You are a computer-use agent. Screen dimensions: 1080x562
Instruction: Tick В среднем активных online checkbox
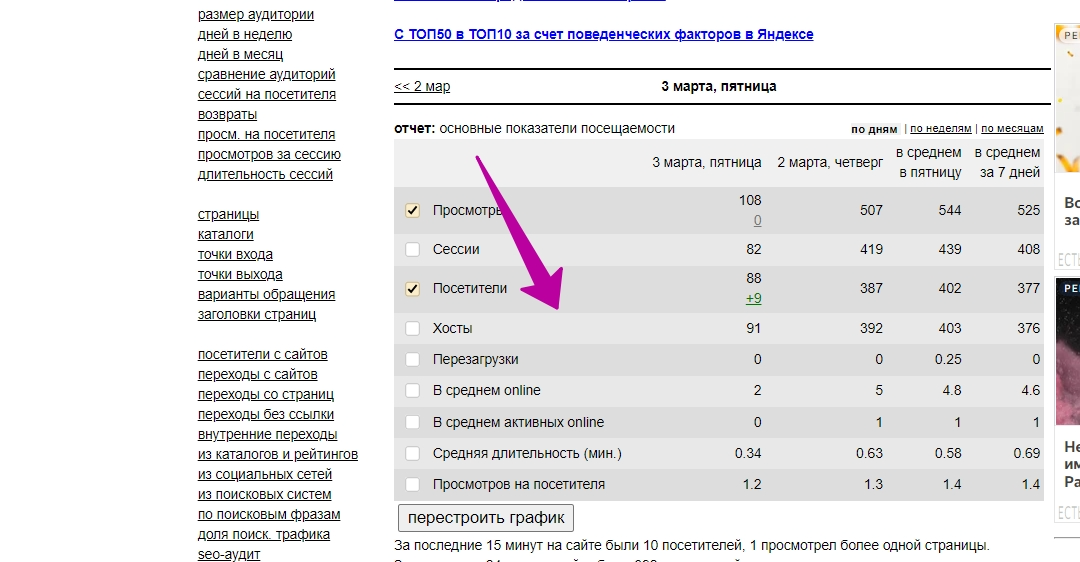pyautogui.click(x=413, y=422)
